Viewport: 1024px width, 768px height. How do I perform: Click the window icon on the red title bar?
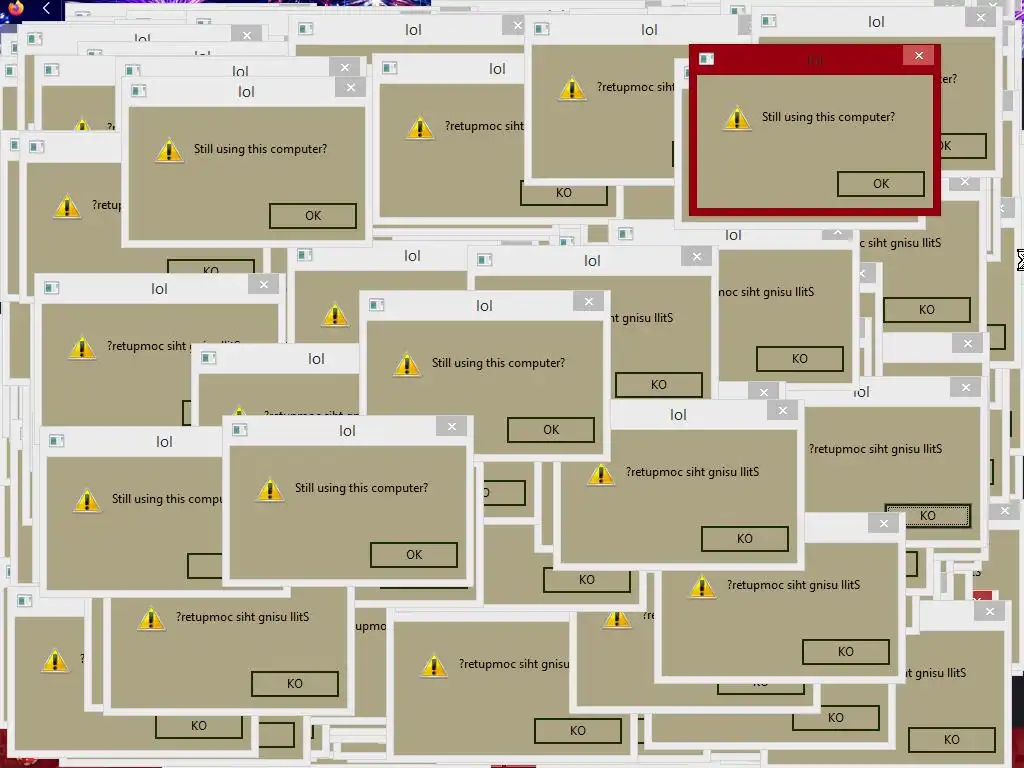pos(706,59)
